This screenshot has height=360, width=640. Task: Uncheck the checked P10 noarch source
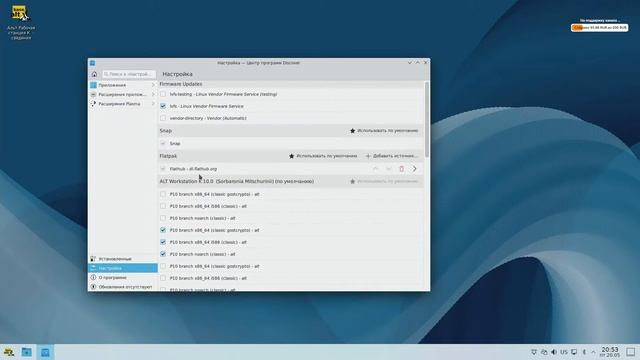click(x=163, y=254)
